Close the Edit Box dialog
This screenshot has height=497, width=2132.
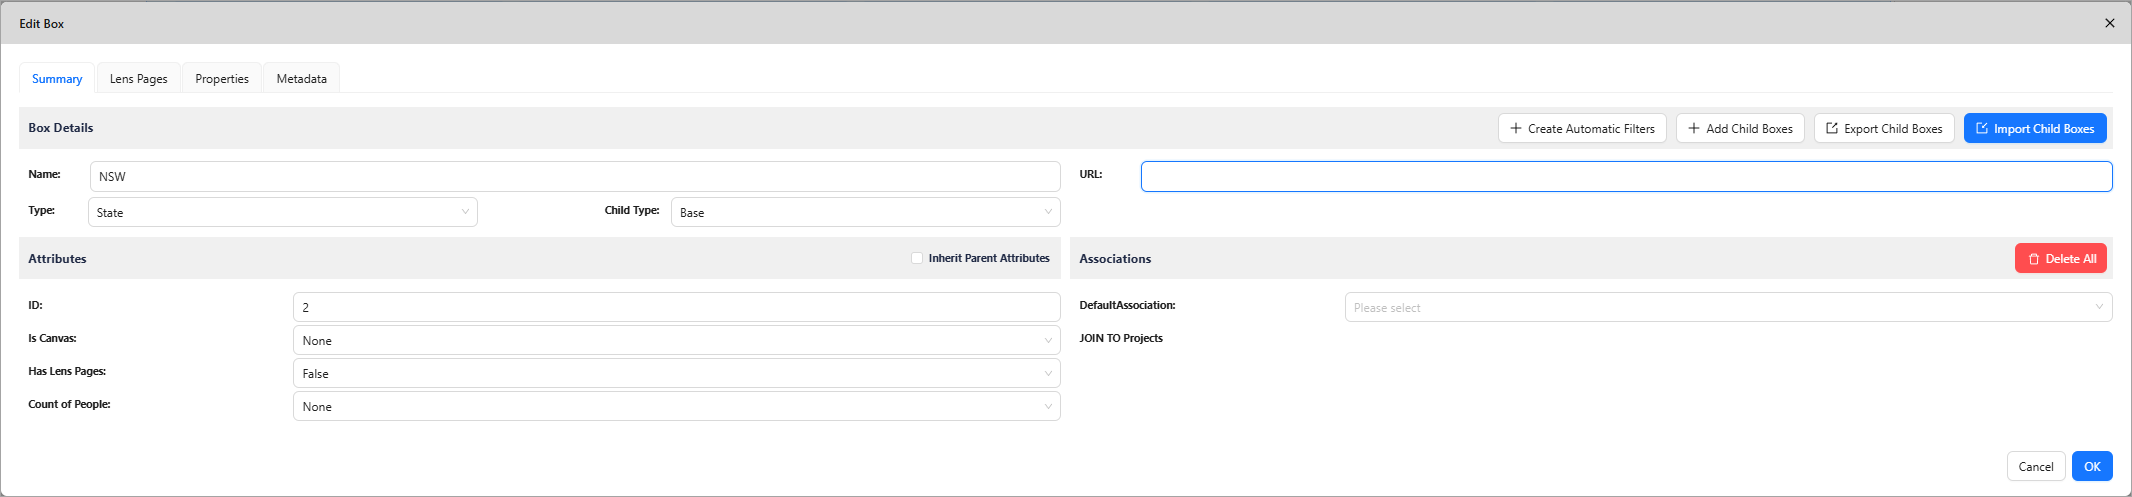2110,23
